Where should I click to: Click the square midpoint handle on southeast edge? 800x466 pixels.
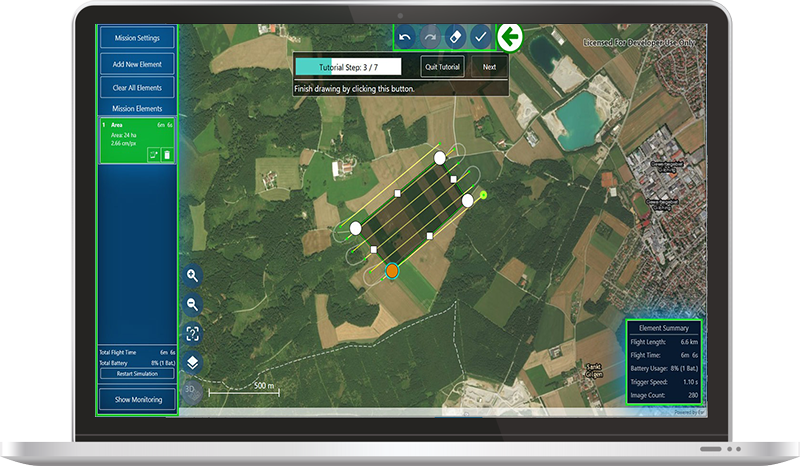tap(430, 236)
